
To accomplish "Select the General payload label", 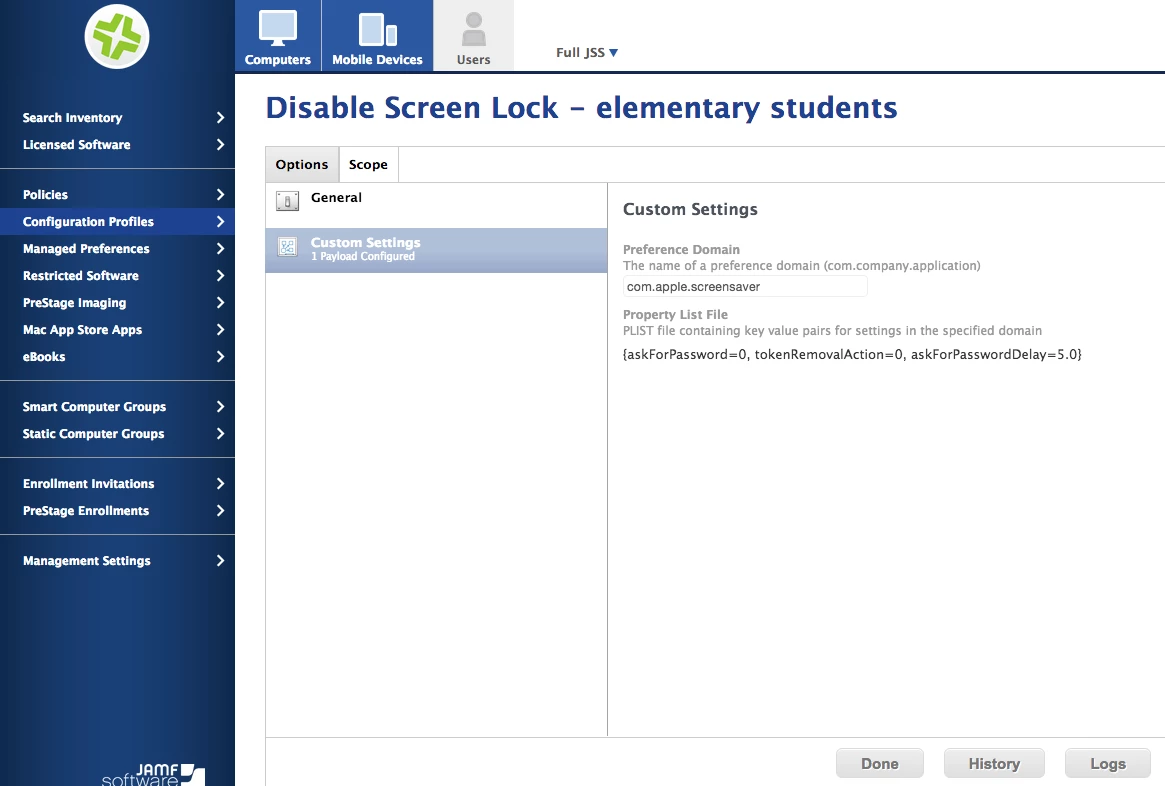I will point(337,198).
